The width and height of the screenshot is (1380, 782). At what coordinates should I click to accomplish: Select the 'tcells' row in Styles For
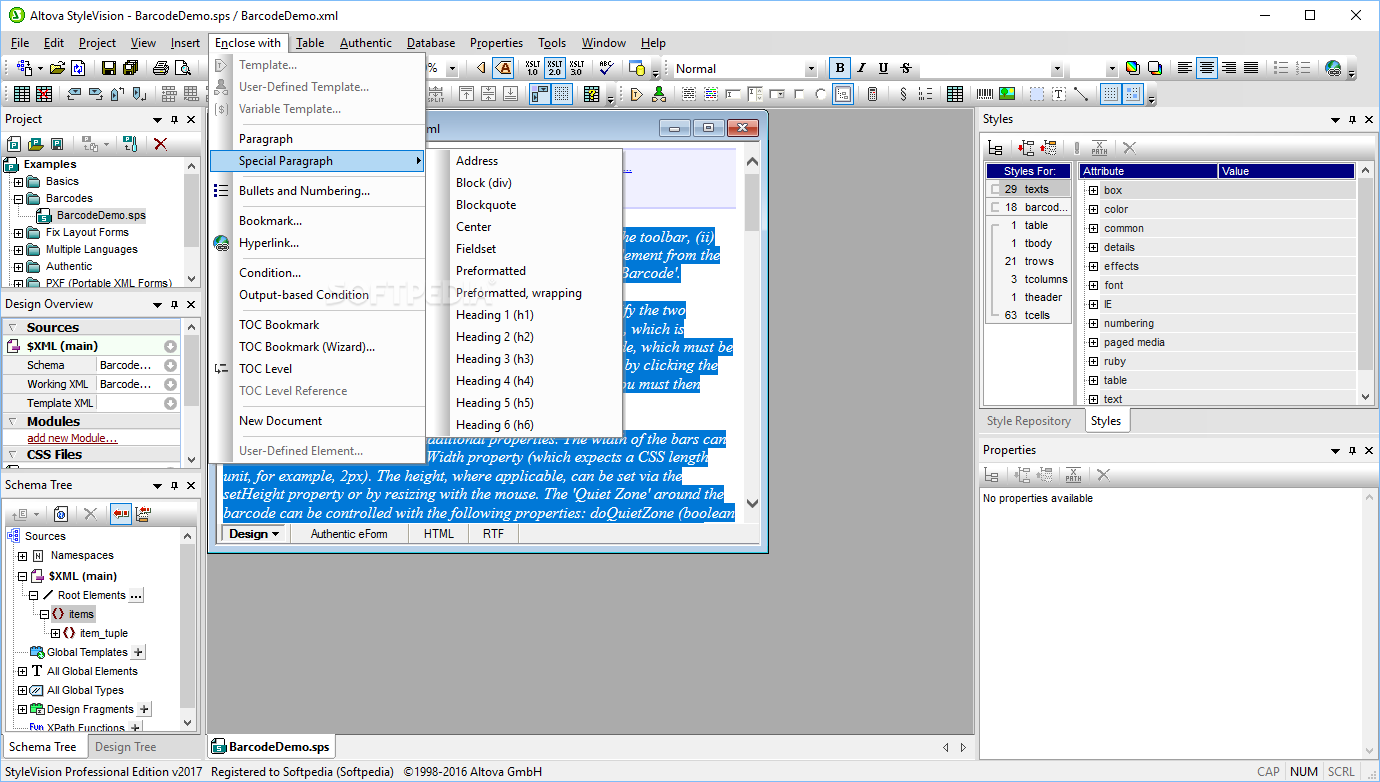1028,315
